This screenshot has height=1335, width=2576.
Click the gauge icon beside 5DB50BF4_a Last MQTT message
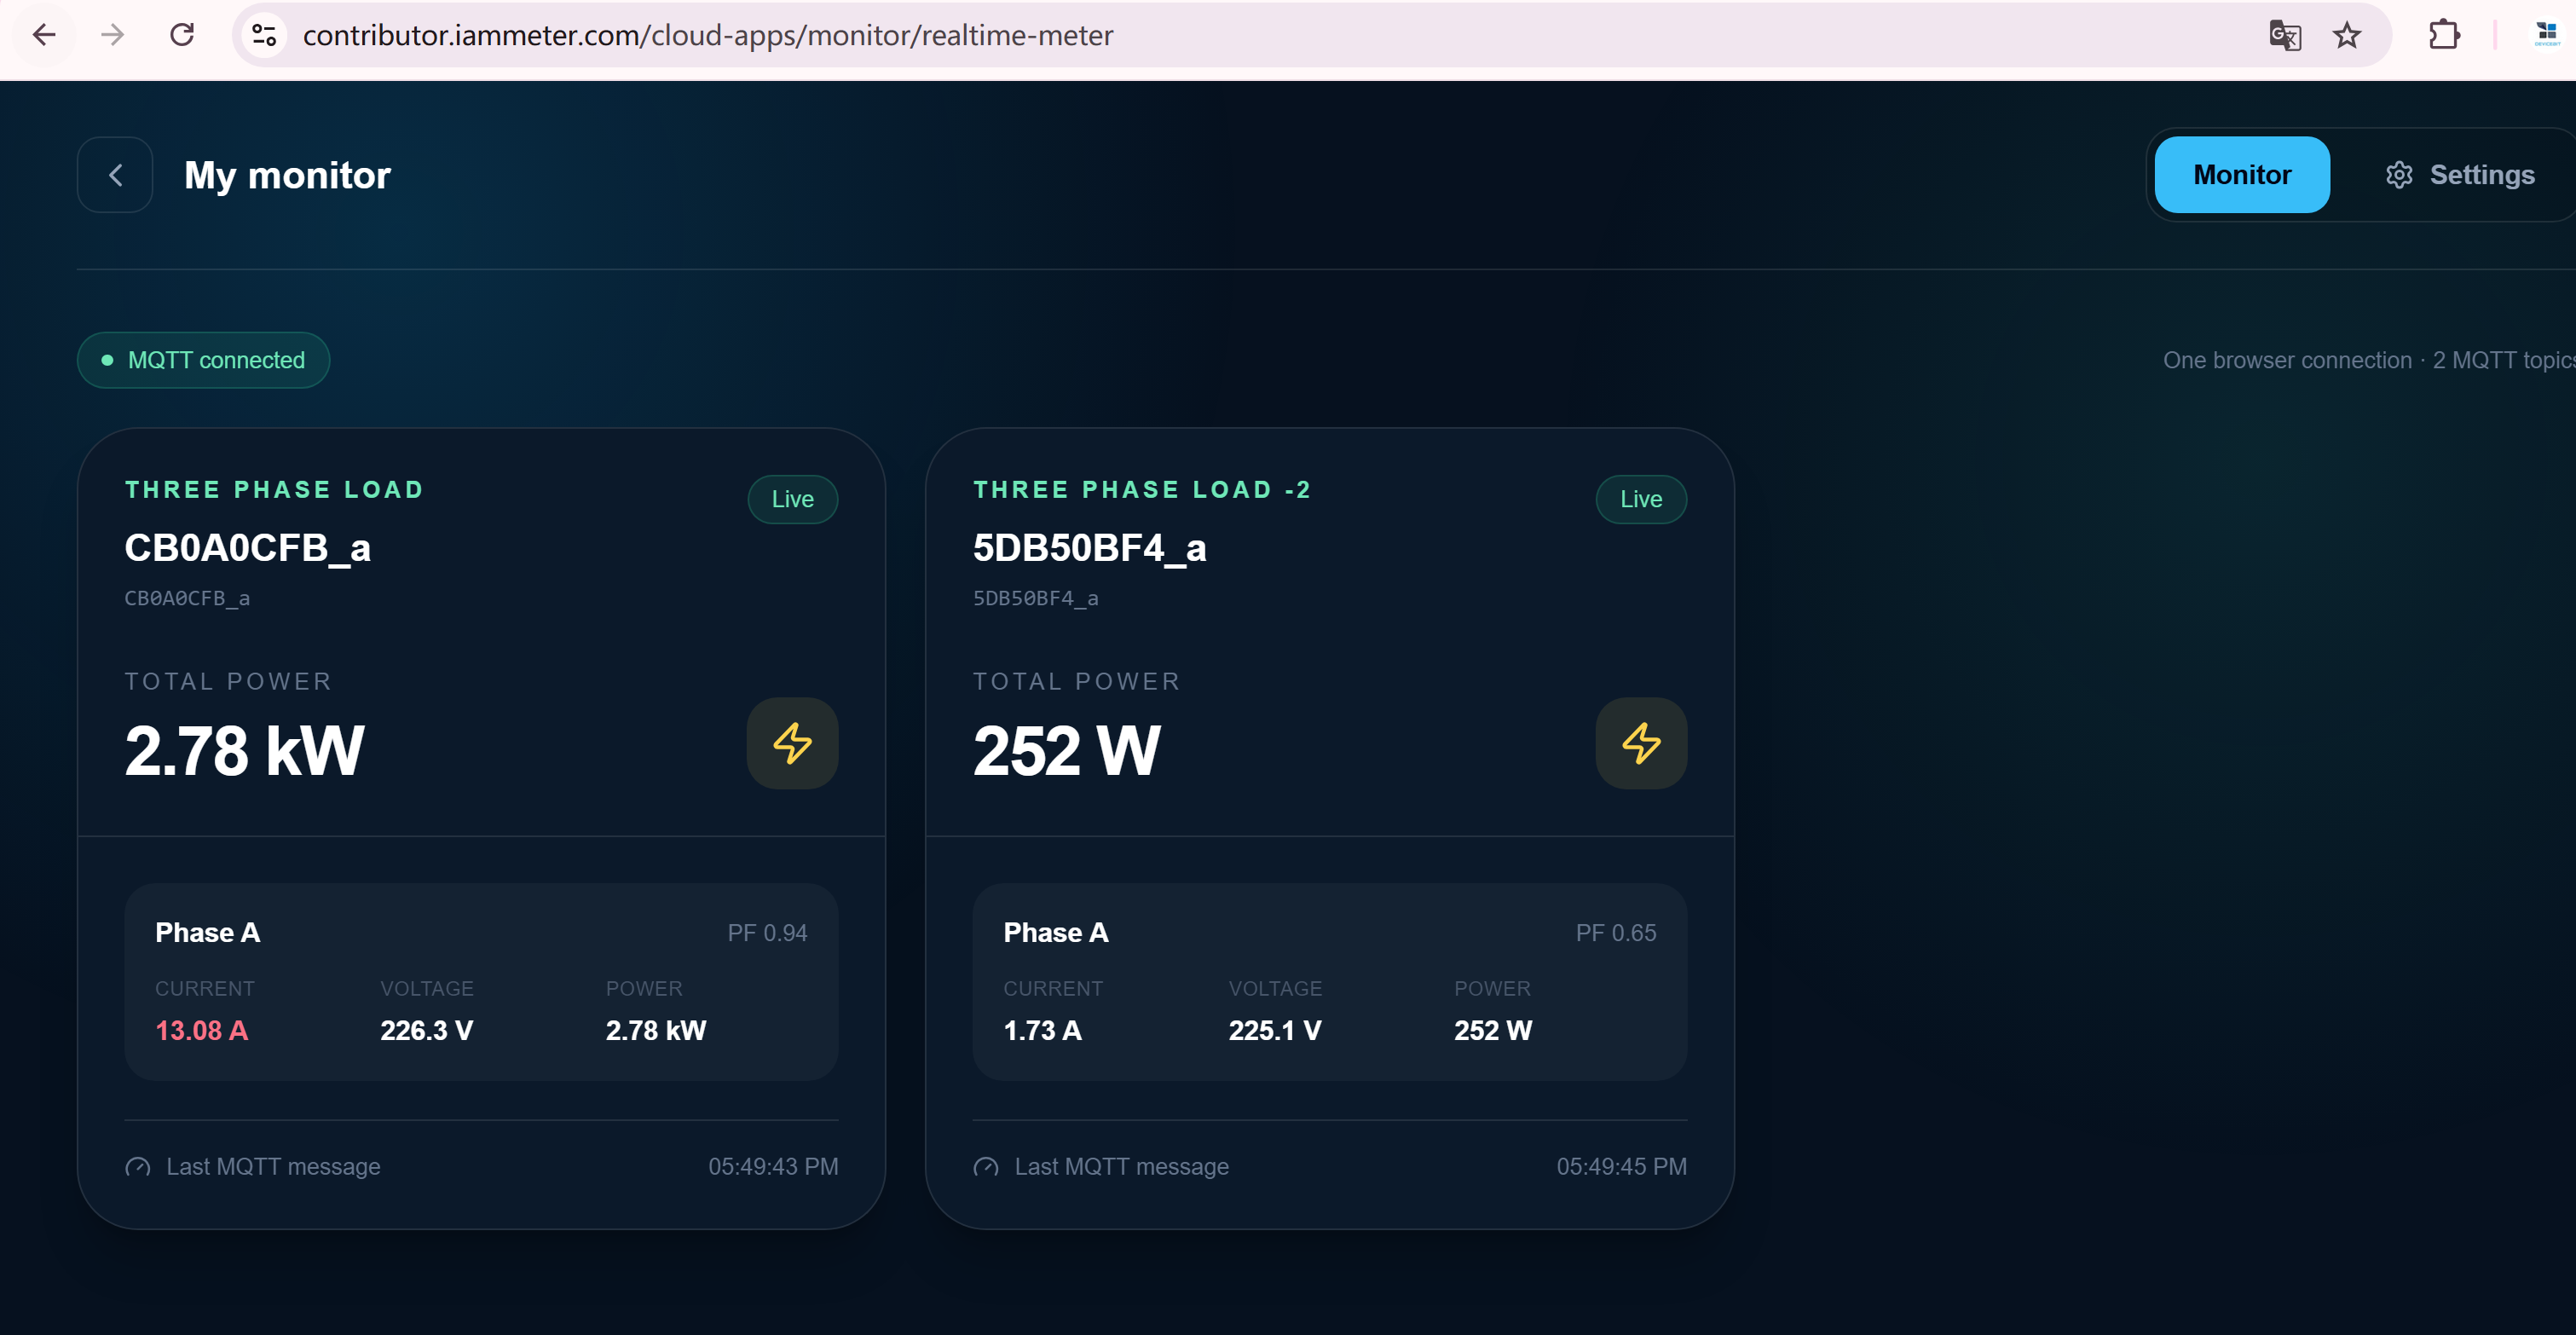coord(986,1167)
